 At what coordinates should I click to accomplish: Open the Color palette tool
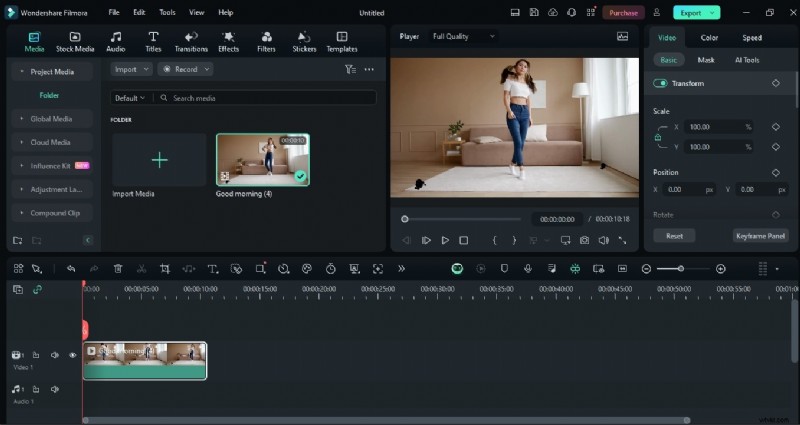[307, 269]
